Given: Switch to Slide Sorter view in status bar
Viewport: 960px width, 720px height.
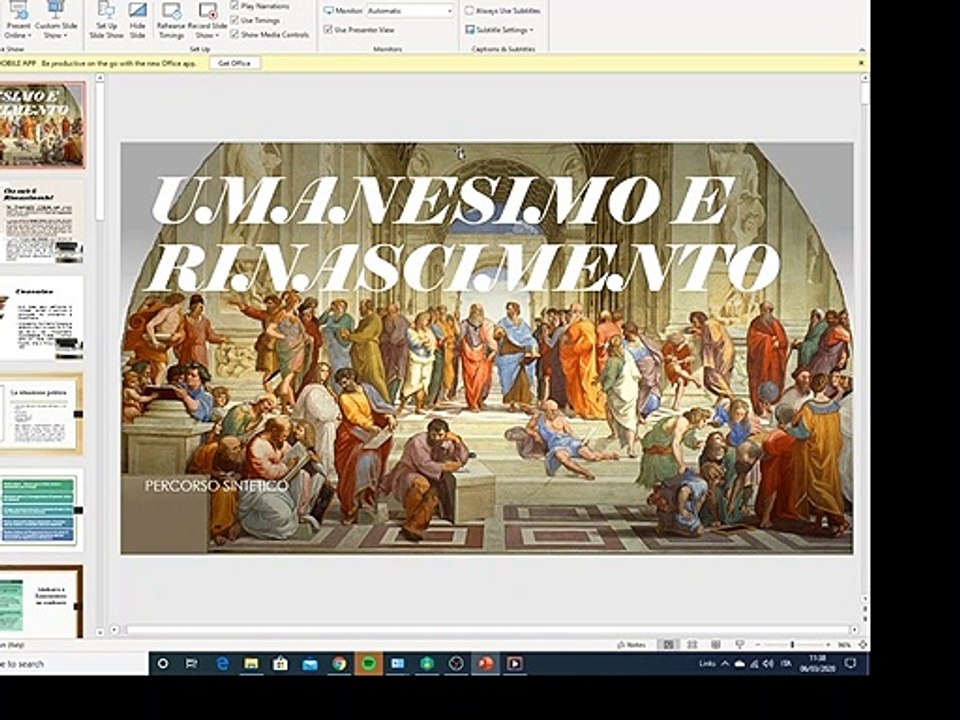Looking at the screenshot, I should pos(692,645).
